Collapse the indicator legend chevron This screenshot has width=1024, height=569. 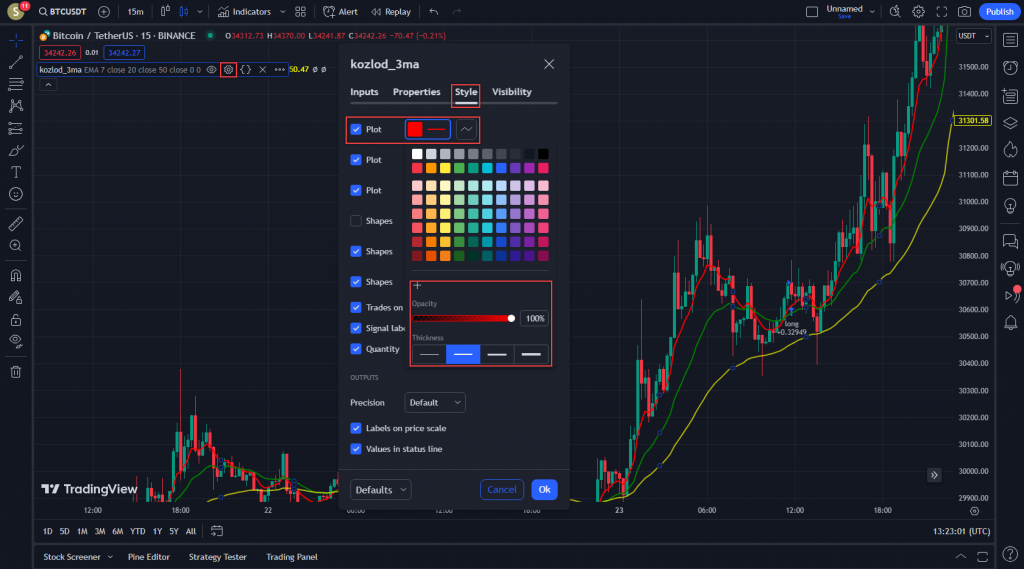(x=48, y=85)
